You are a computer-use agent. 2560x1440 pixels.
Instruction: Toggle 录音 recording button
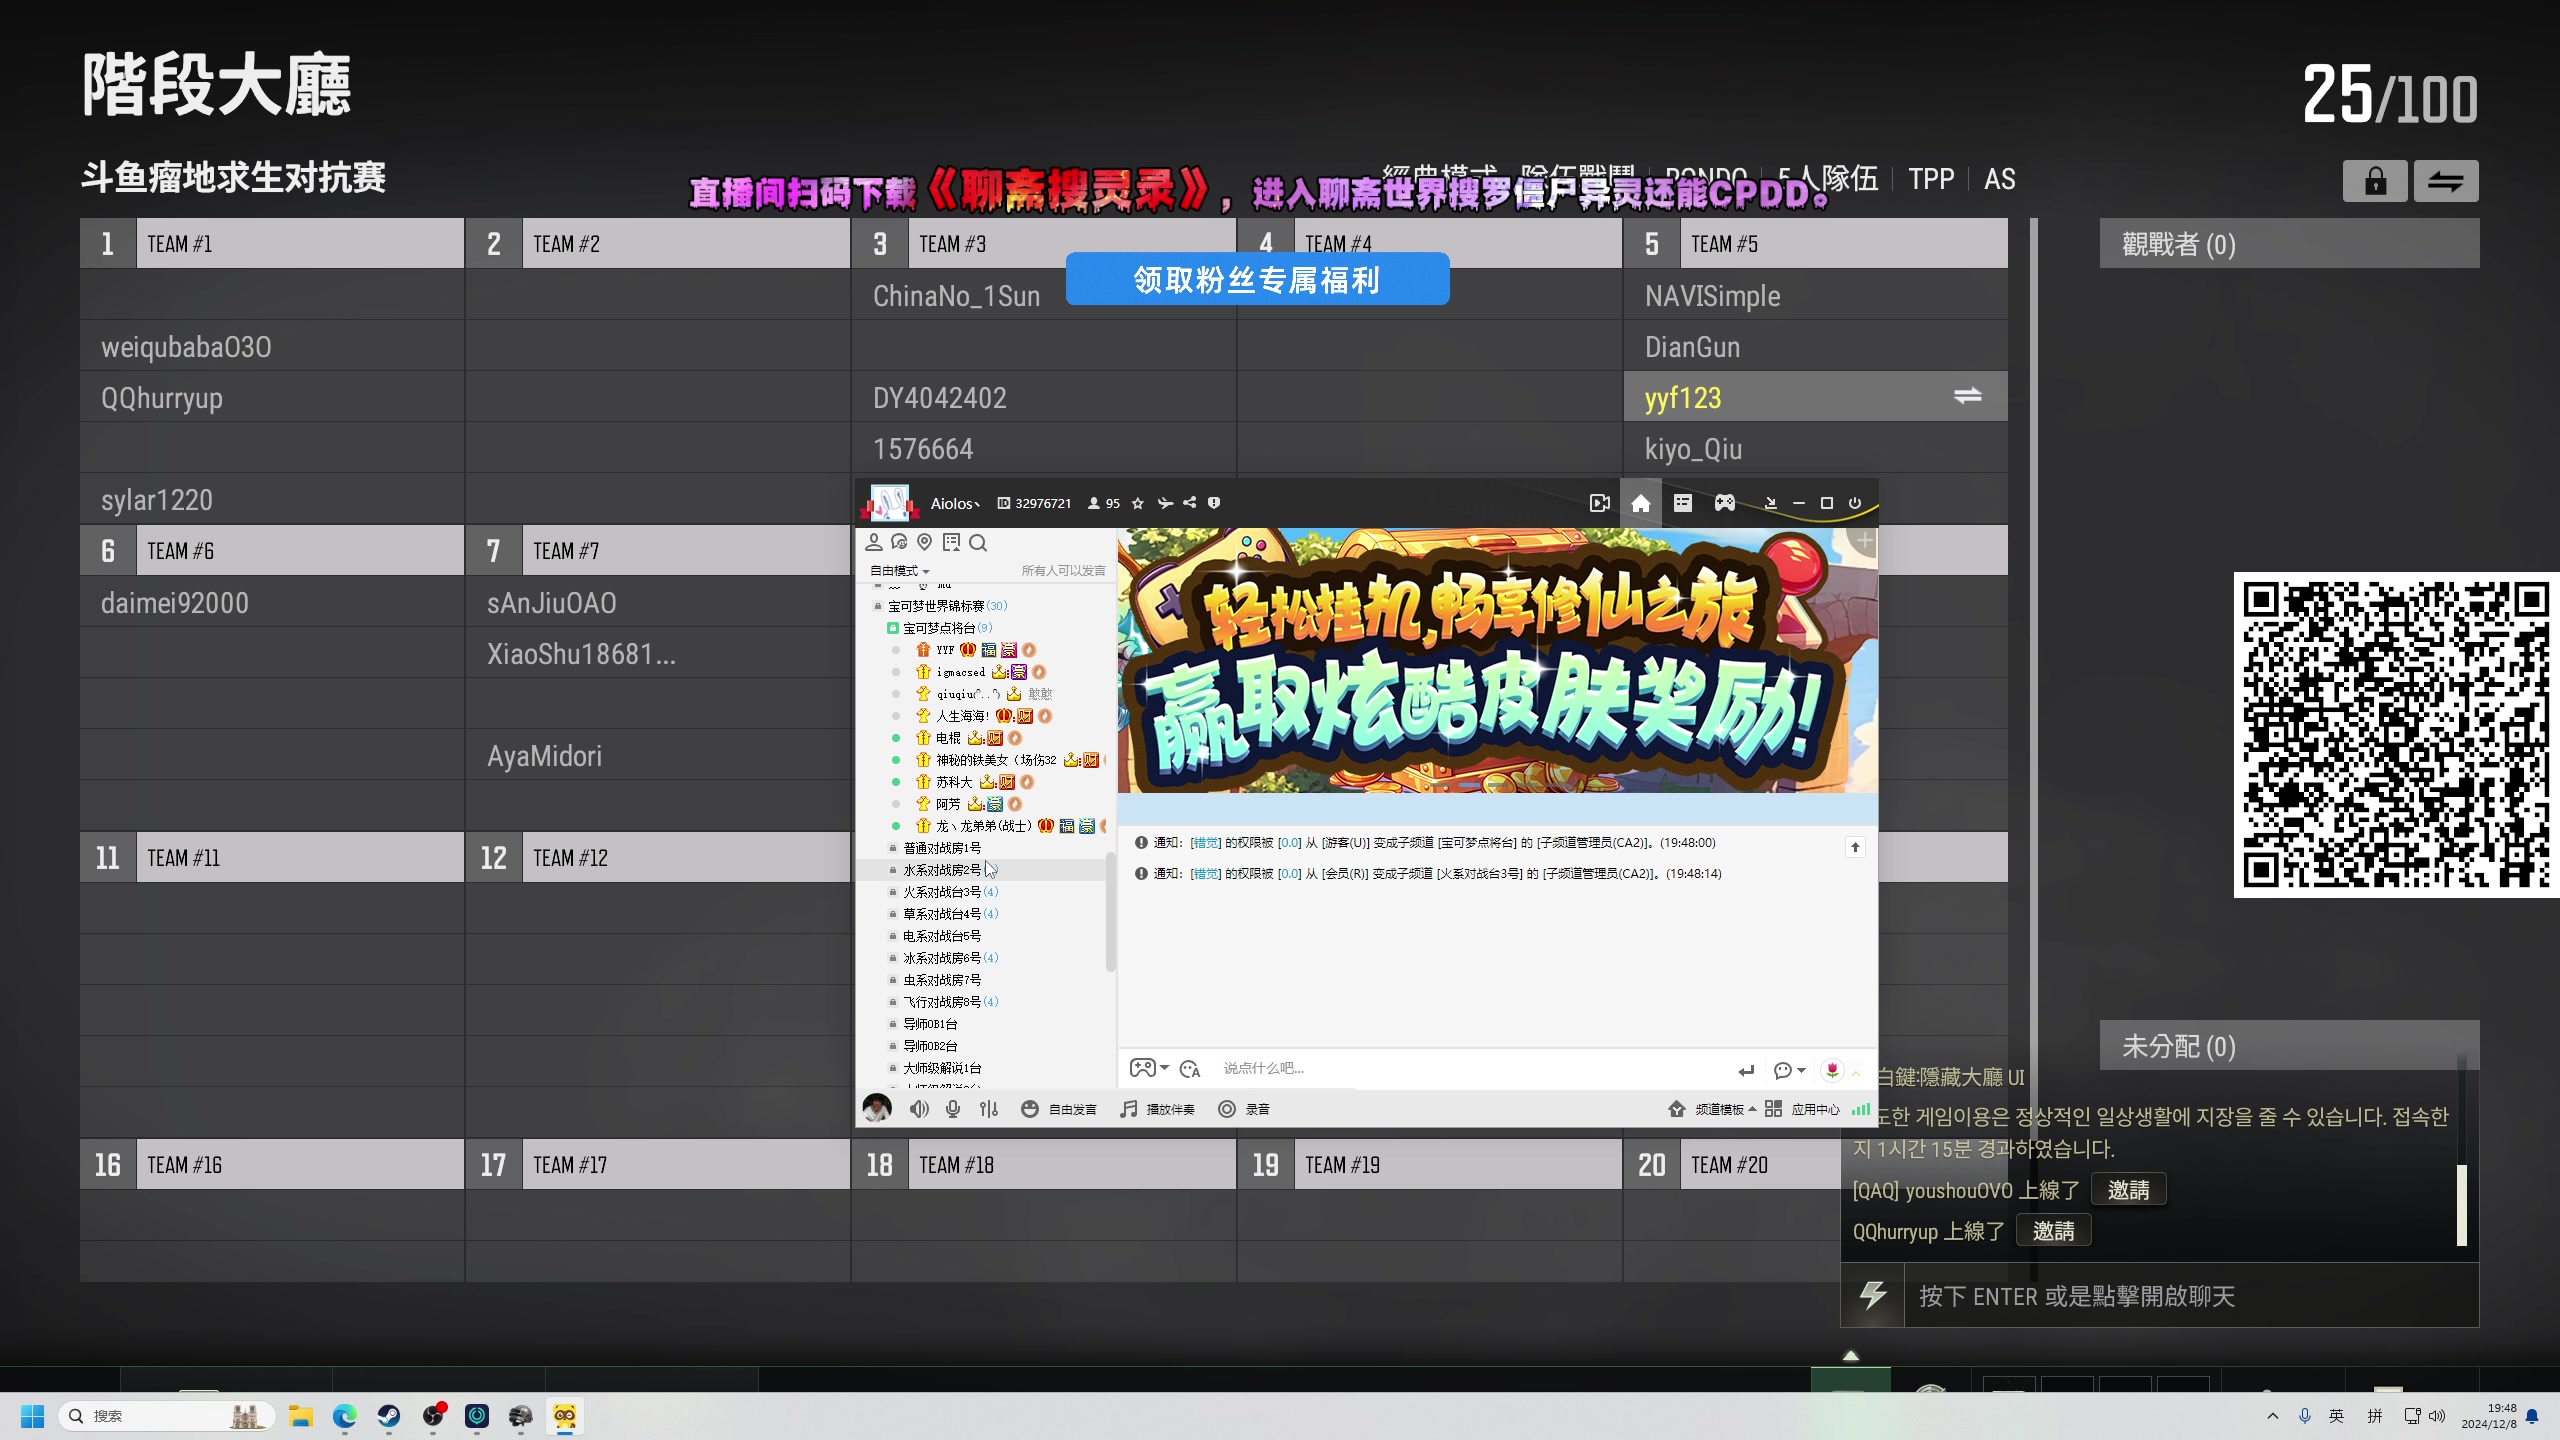click(x=1244, y=1109)
